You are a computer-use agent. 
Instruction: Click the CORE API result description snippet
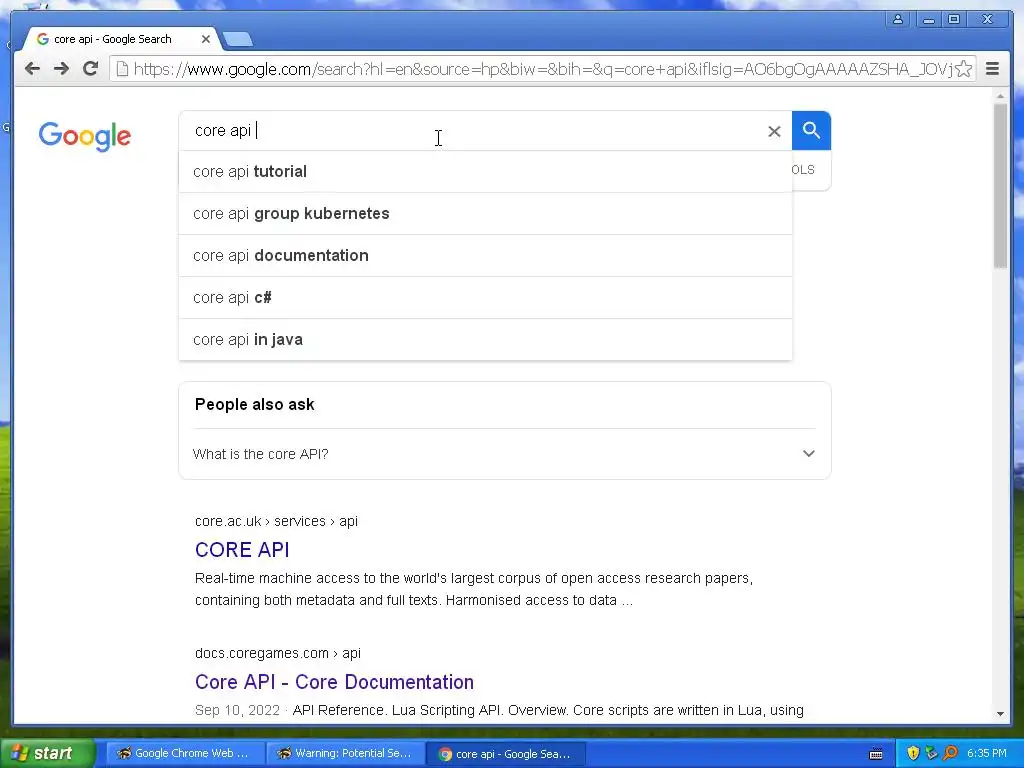tap(473, 589)
